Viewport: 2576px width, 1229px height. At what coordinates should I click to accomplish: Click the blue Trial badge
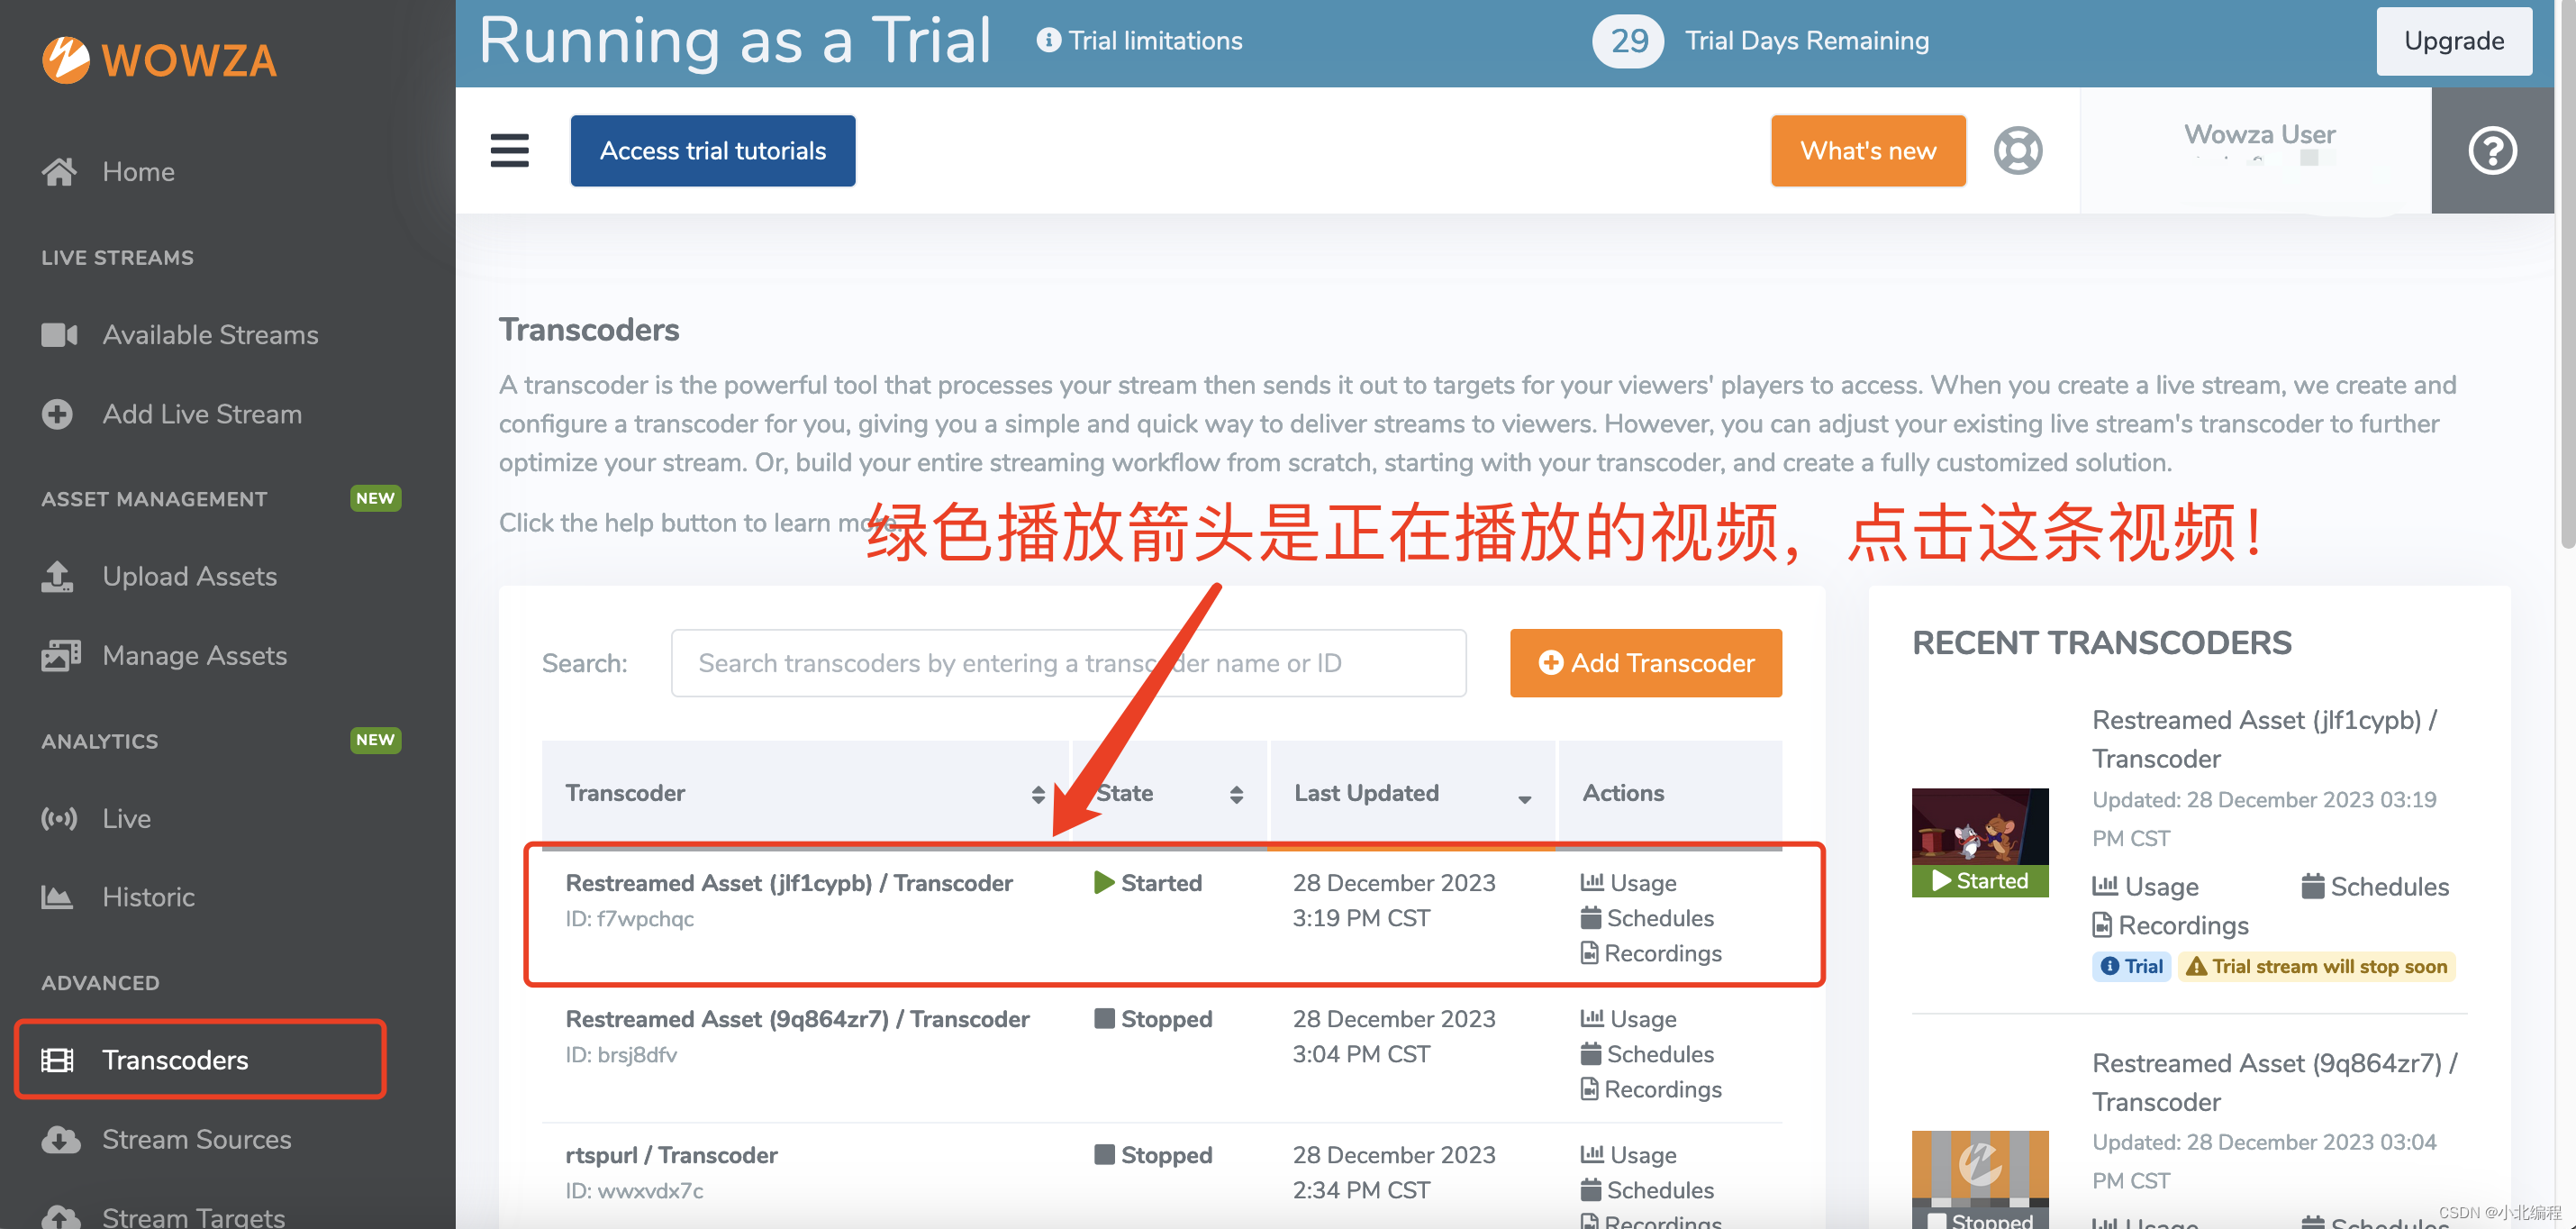2131,966
